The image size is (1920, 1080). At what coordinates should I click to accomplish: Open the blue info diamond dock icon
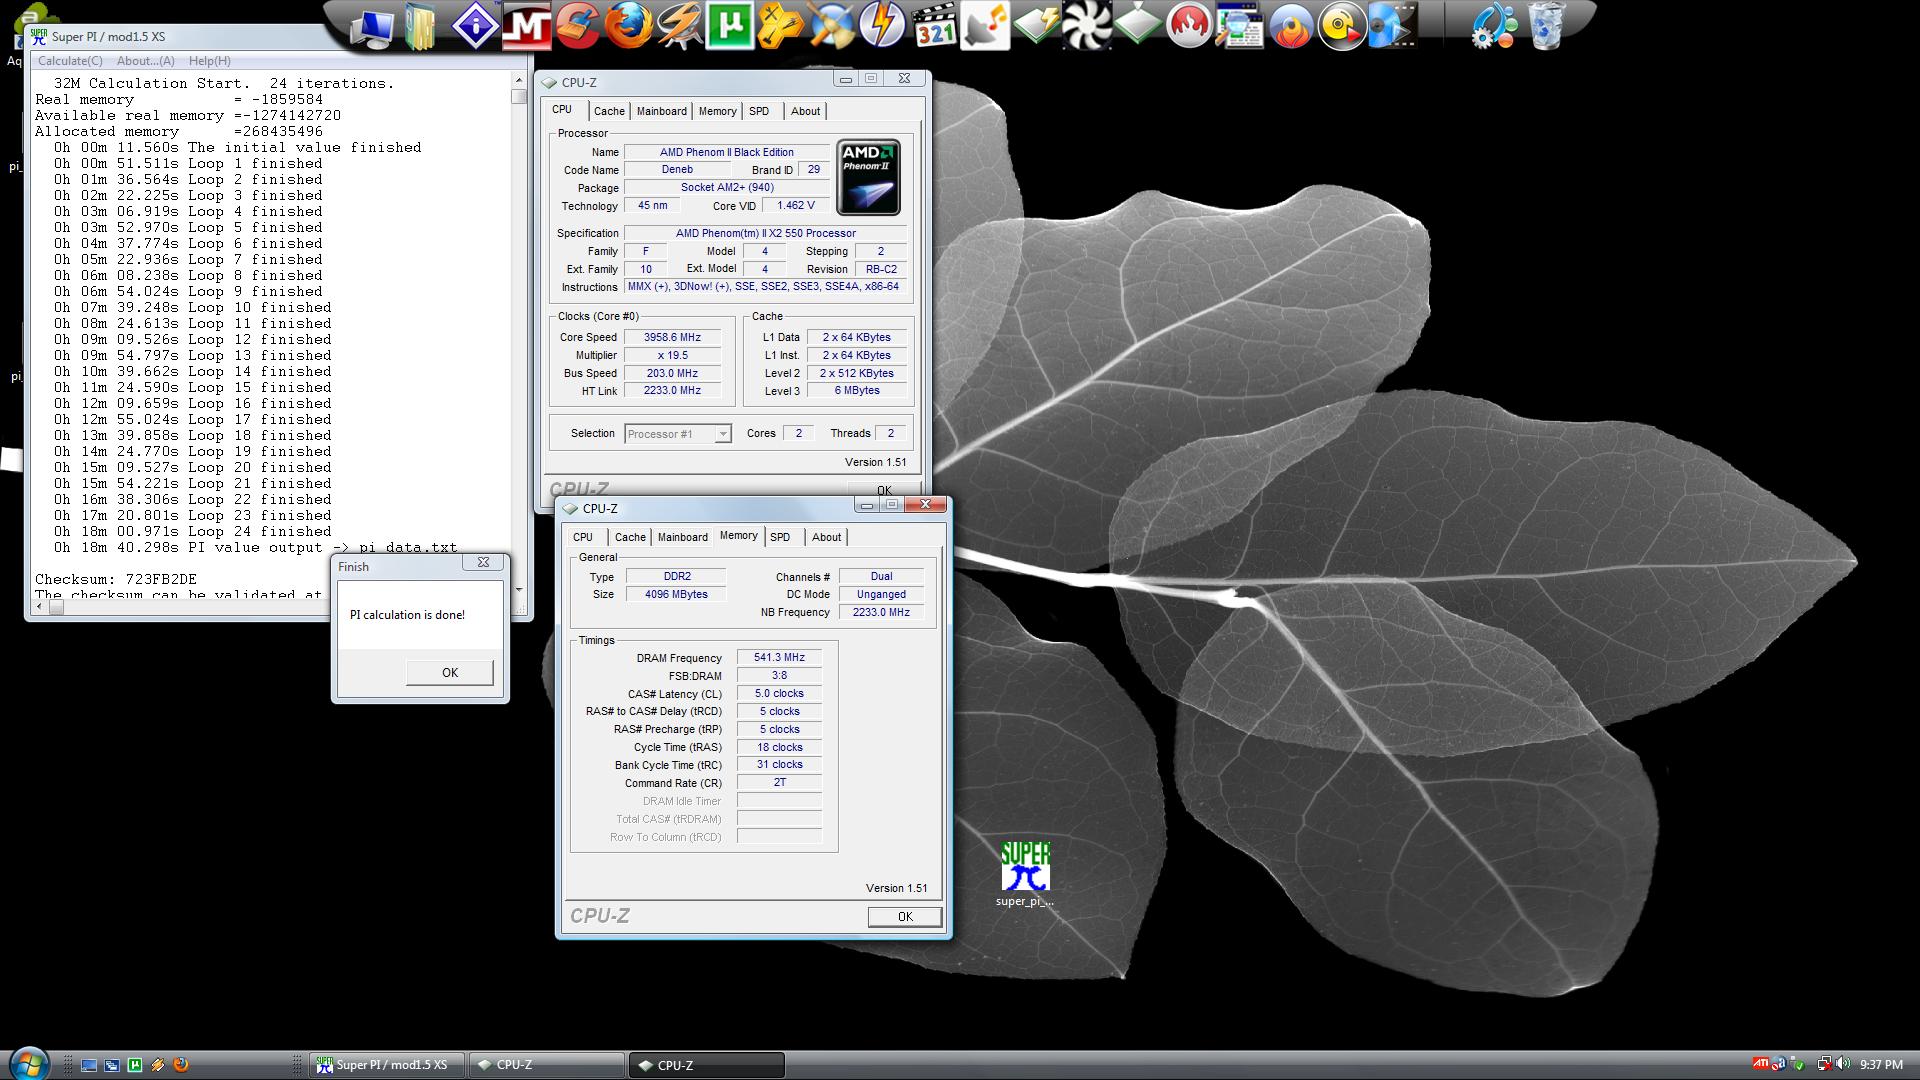475,26
